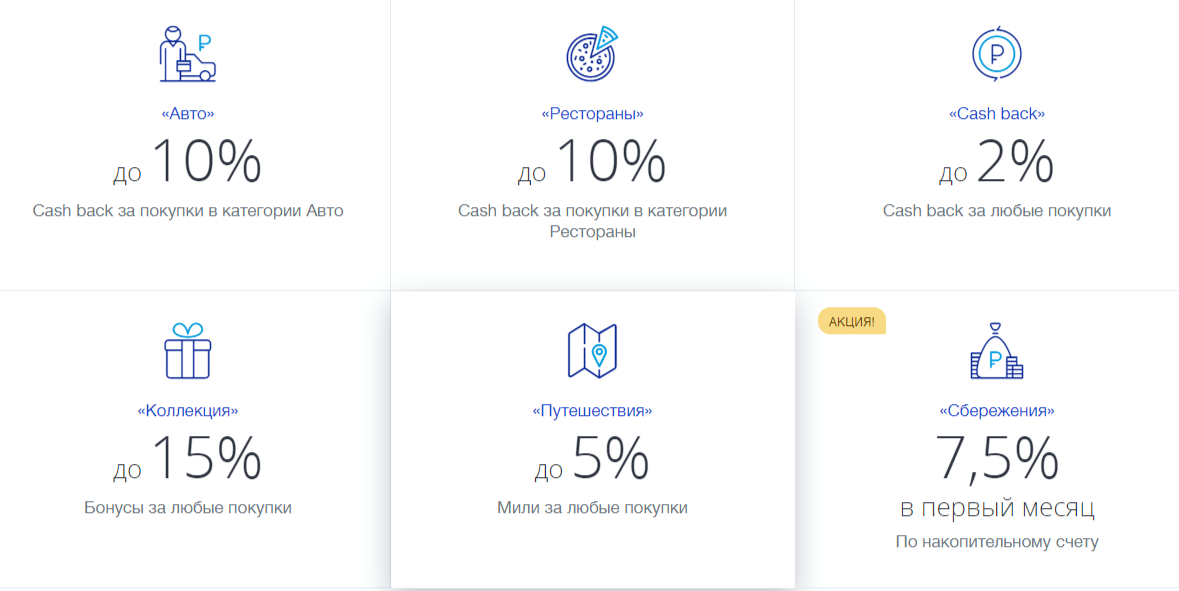Viewport: 1179px width, 591px height.
Task: Click the 7,5% savings rate figure
Action: tap(996, 459)
